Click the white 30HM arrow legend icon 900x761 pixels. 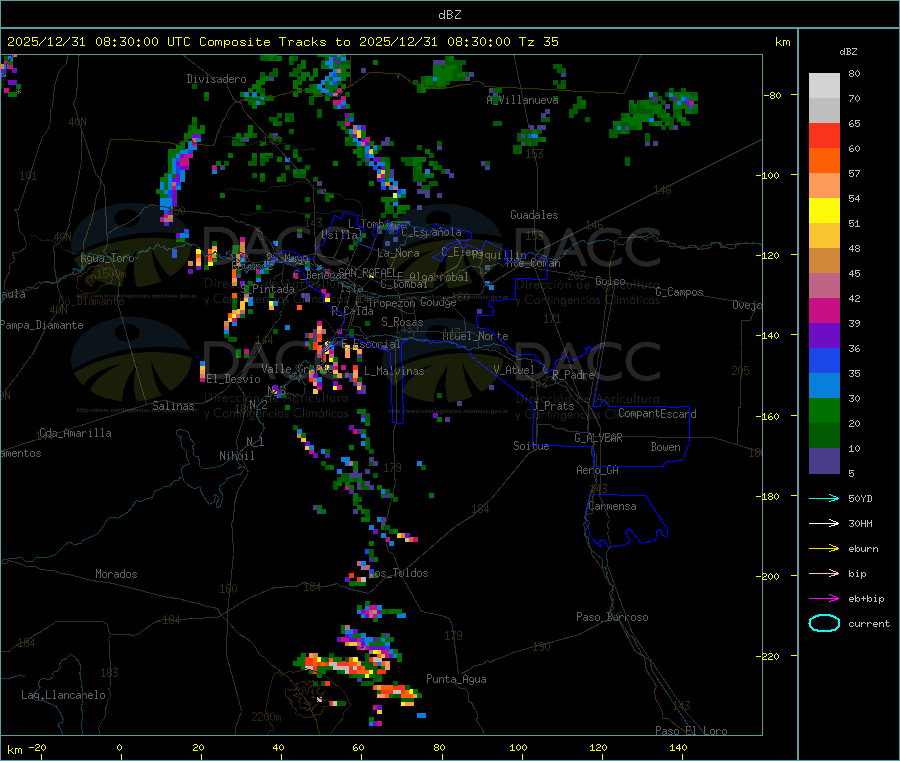point(824,523)
